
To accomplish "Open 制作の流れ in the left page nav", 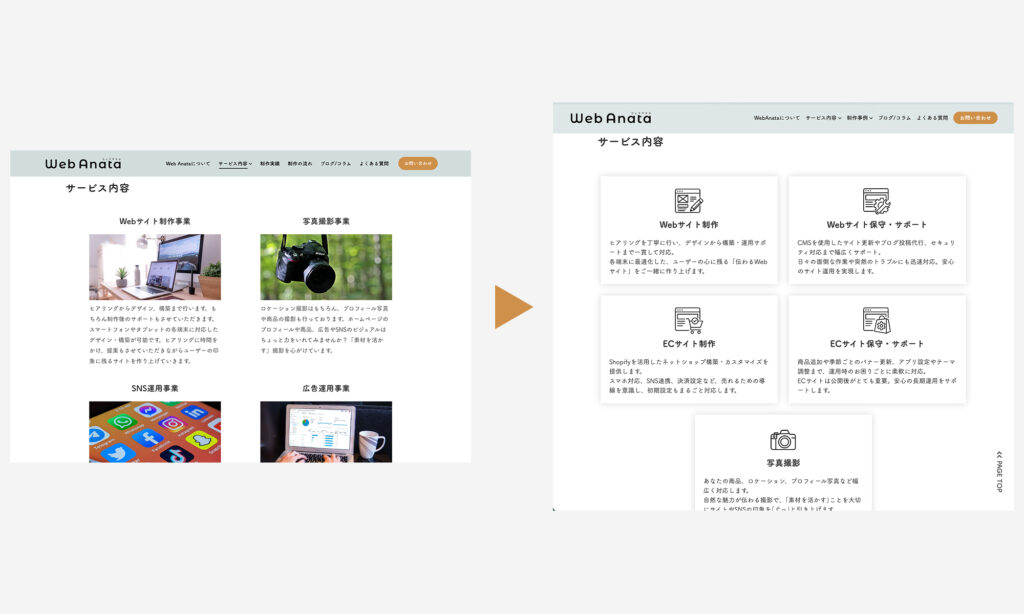I will (x=300, y=164).
